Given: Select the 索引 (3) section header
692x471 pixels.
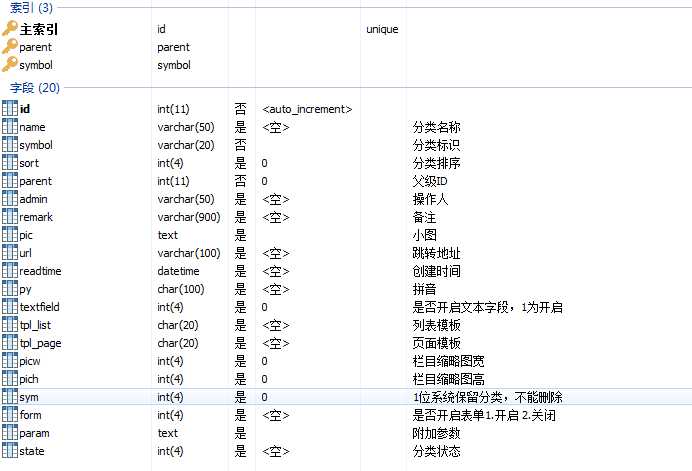Looking at the screenshot, I should (31, 8).
